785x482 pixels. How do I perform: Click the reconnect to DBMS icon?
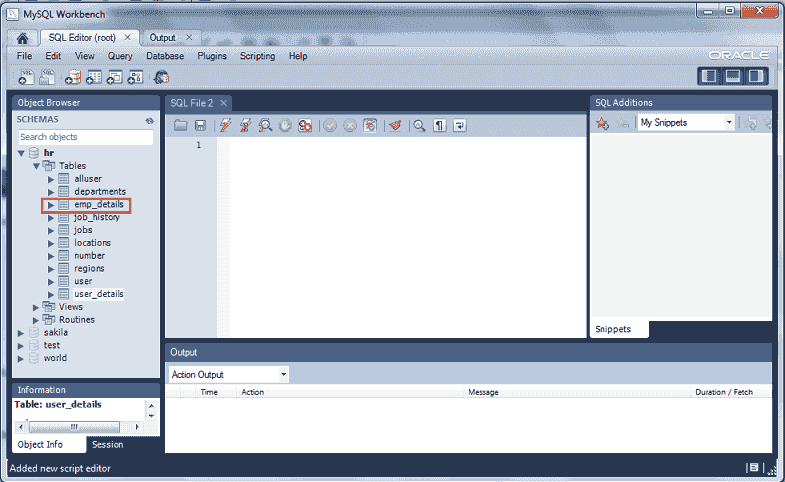pyautogui.click(x=161, y=77)
